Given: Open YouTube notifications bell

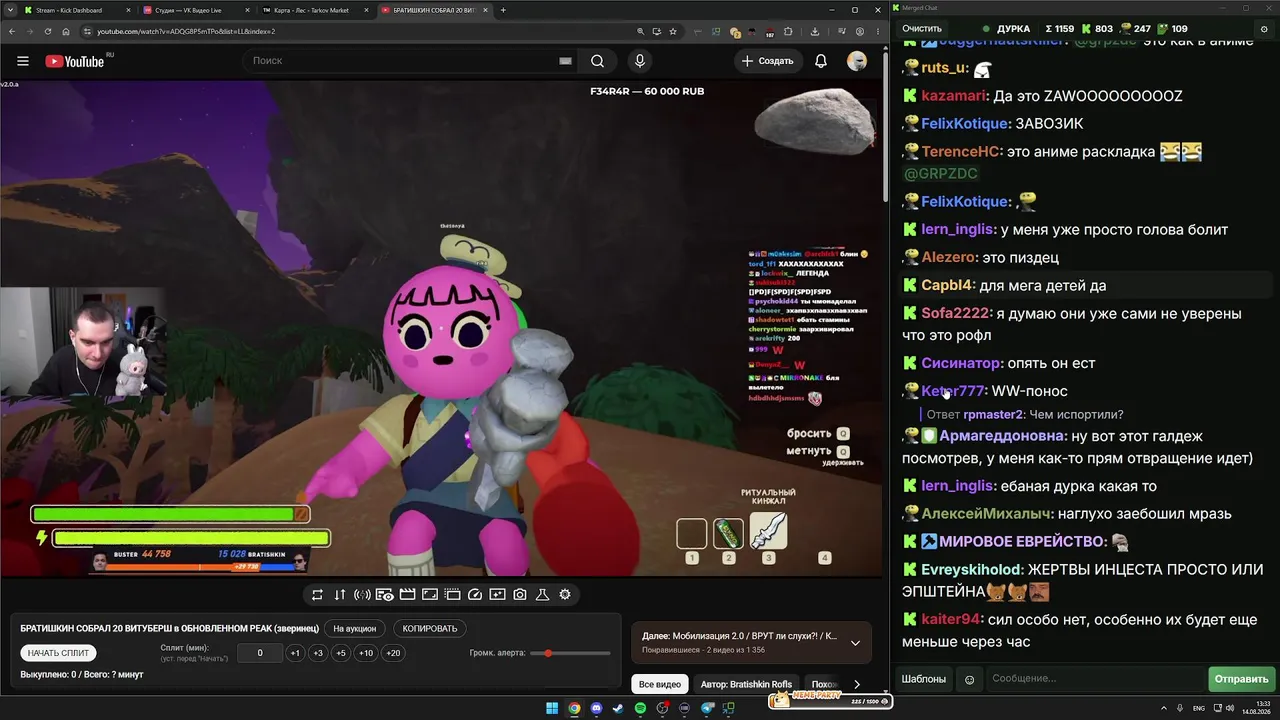Looking at the screenshot, I should (820, 61).
